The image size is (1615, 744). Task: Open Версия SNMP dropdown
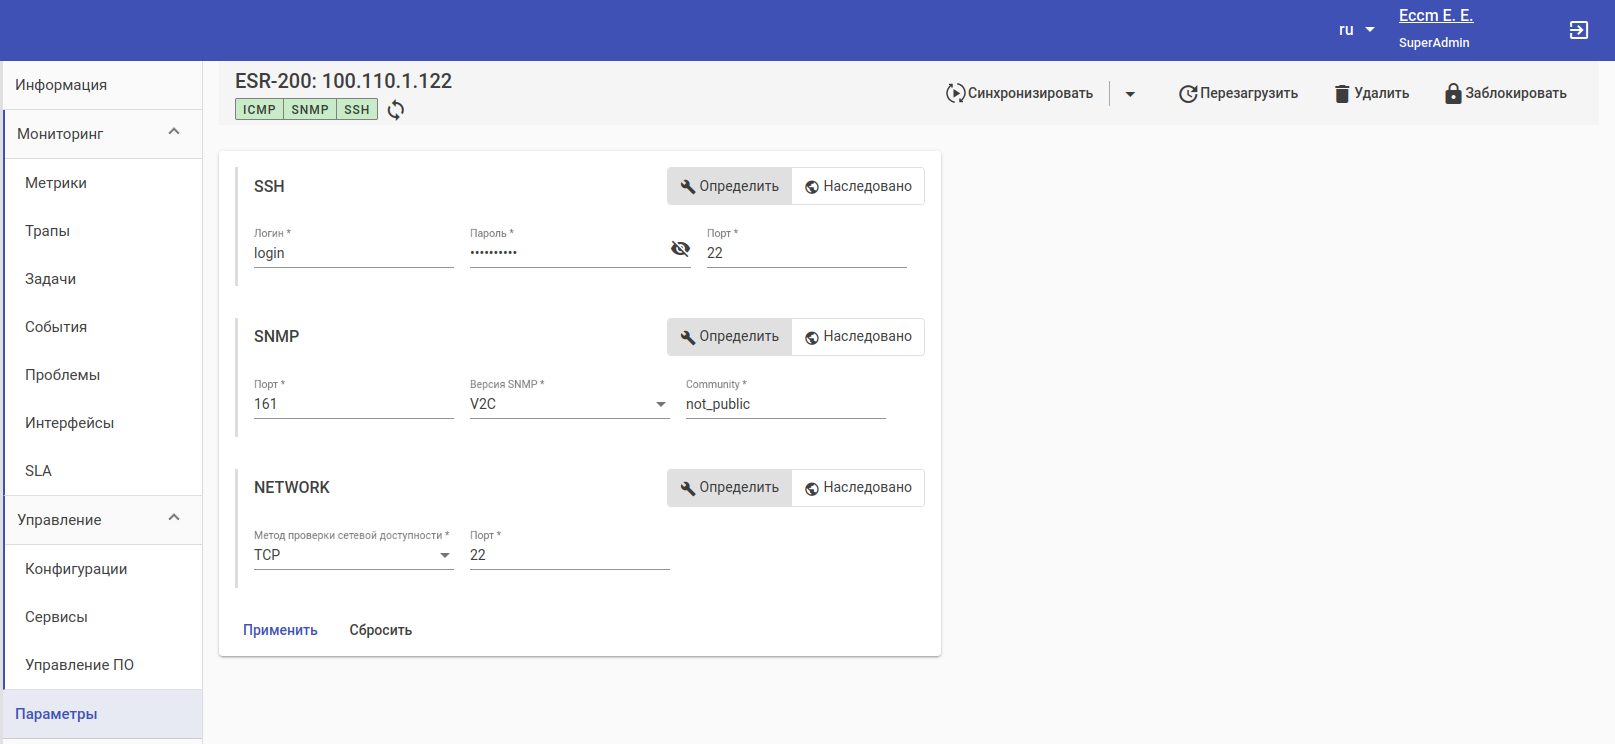tap(570, 404)
